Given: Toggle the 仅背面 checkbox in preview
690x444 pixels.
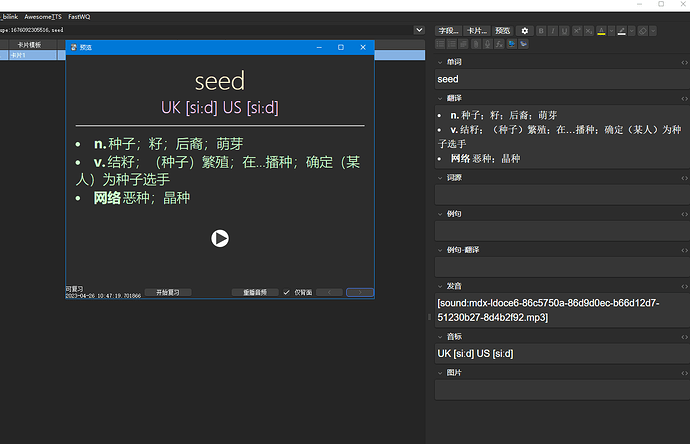Looking at the screenshot, I should (x=286, y=292).
